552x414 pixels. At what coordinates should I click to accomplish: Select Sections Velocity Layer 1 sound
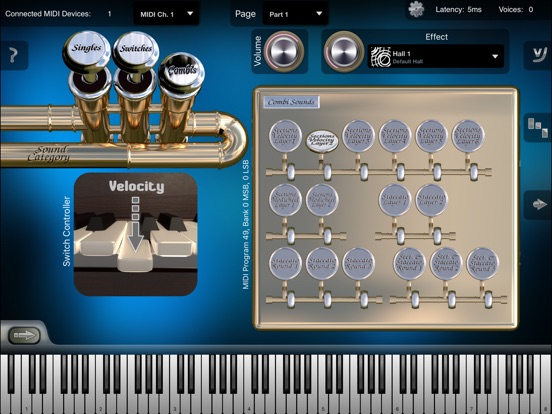tap(285, 136)
